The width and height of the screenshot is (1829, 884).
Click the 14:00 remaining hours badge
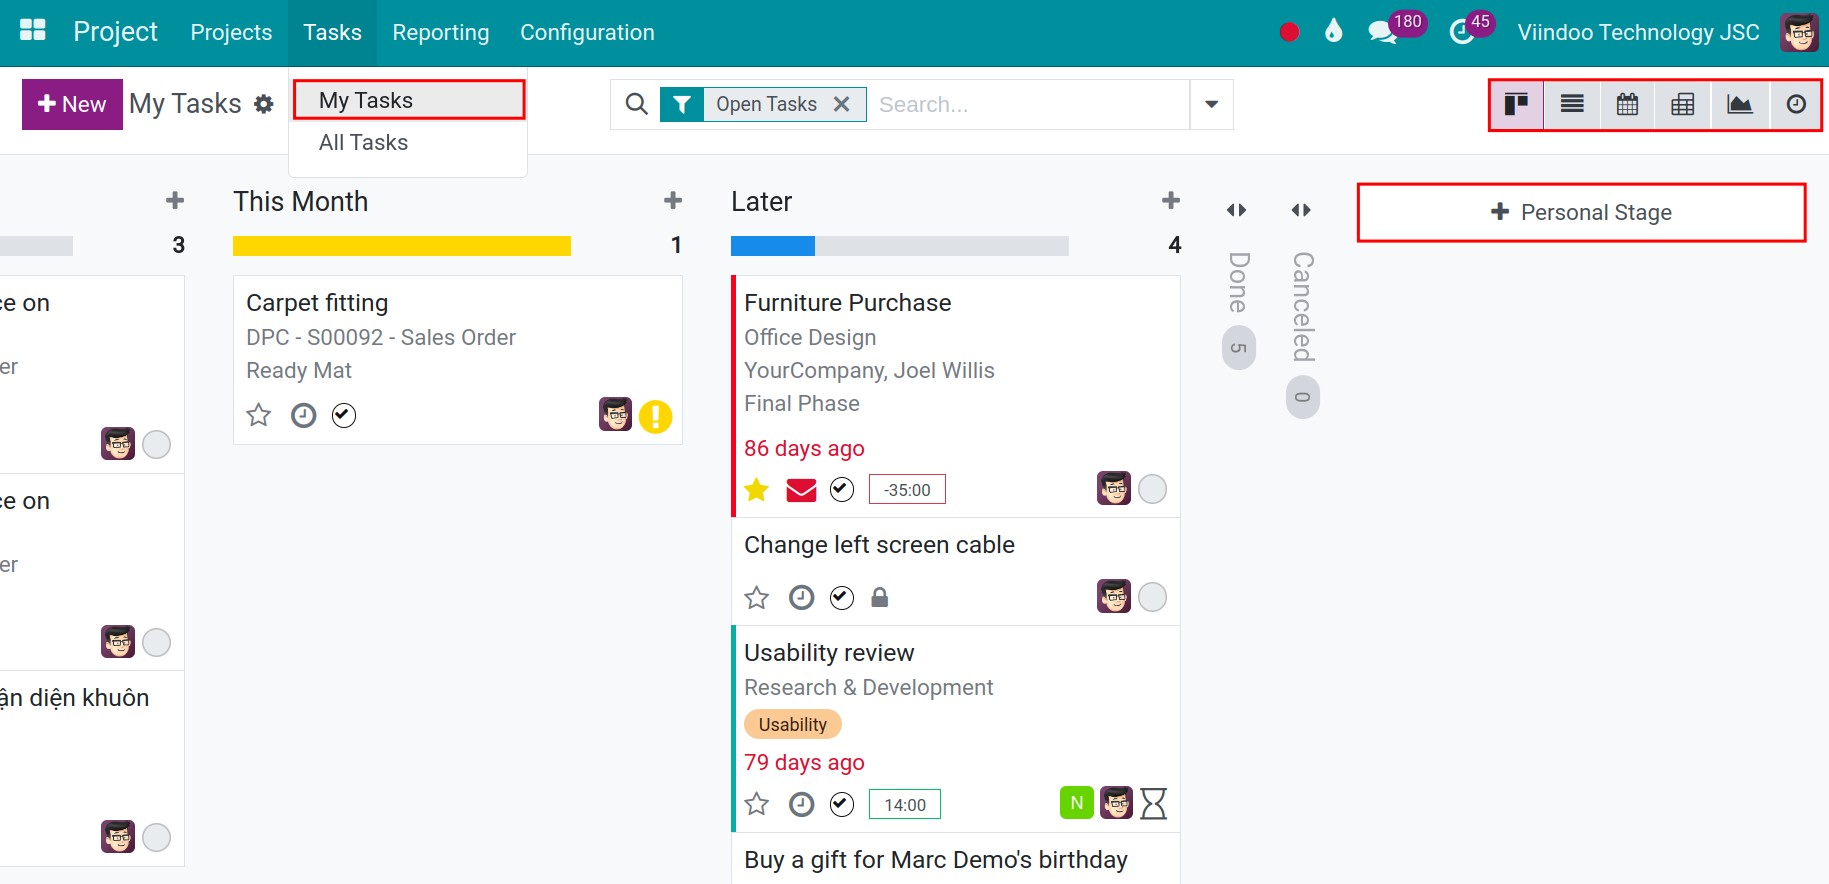click(x=905, y=805)
